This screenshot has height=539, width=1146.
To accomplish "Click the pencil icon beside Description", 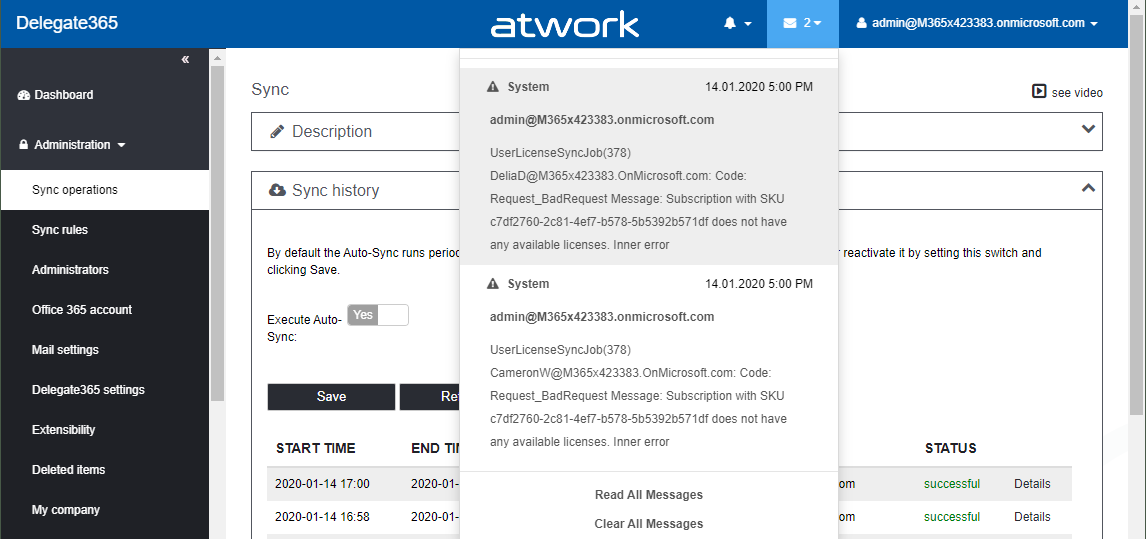I will coord(277,131).
